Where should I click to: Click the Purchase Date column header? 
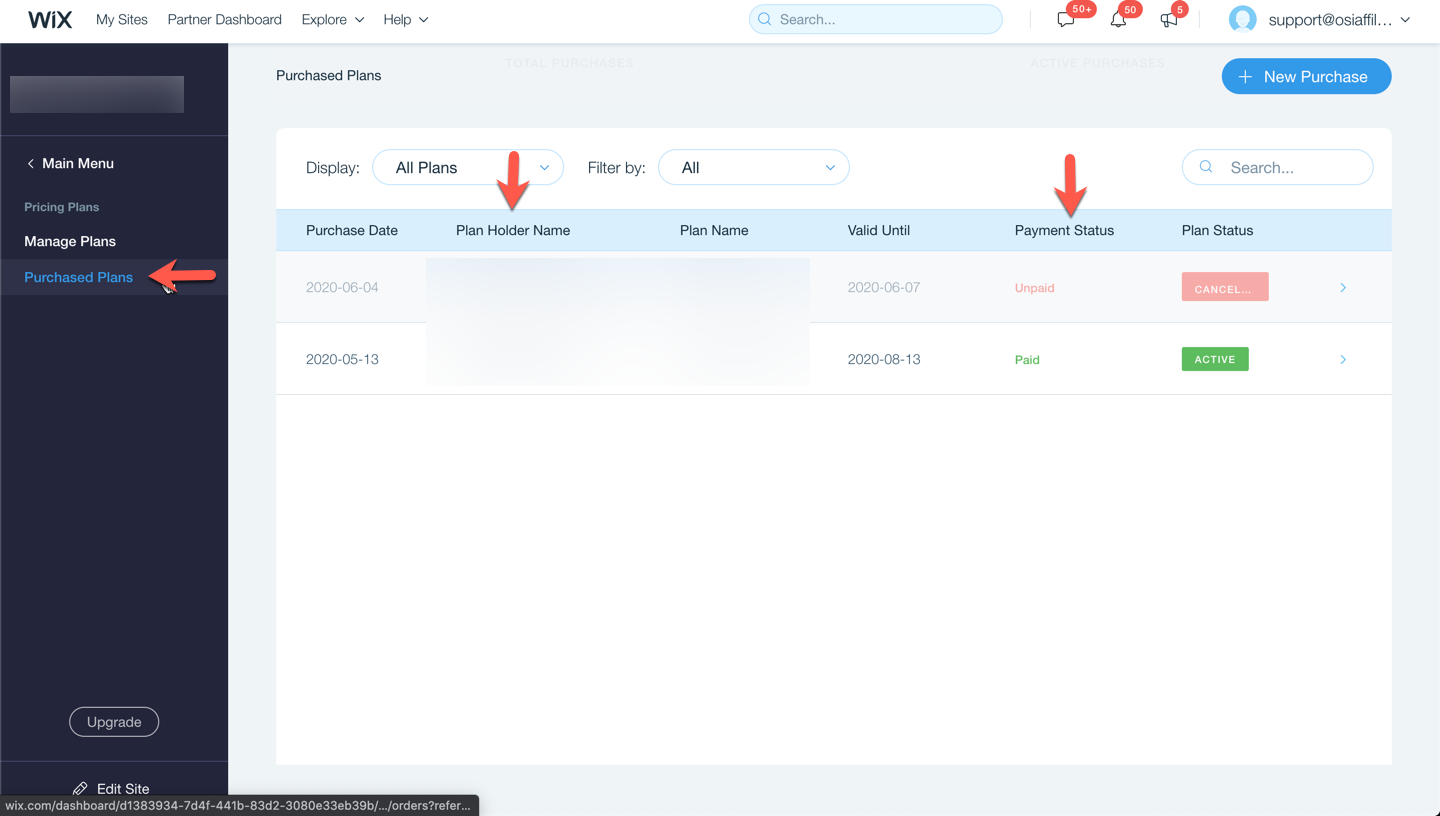point(352,230)
